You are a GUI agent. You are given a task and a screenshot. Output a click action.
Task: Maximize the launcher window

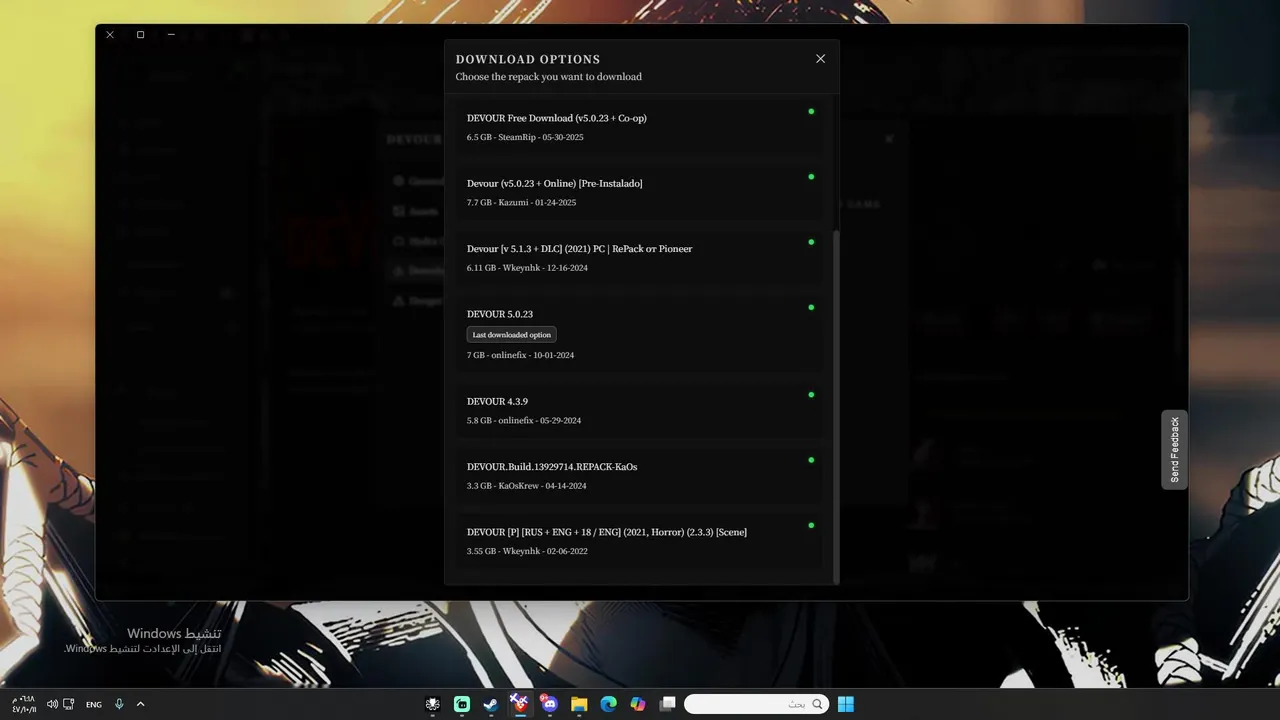click(x=140, y=35)
